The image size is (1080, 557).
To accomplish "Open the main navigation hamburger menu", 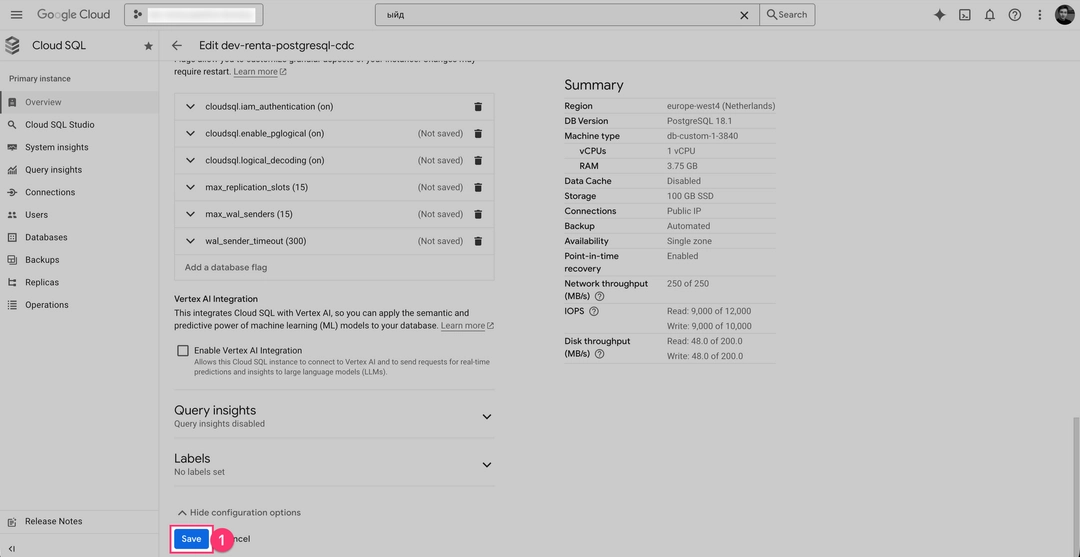I will [x=16, y=15].
